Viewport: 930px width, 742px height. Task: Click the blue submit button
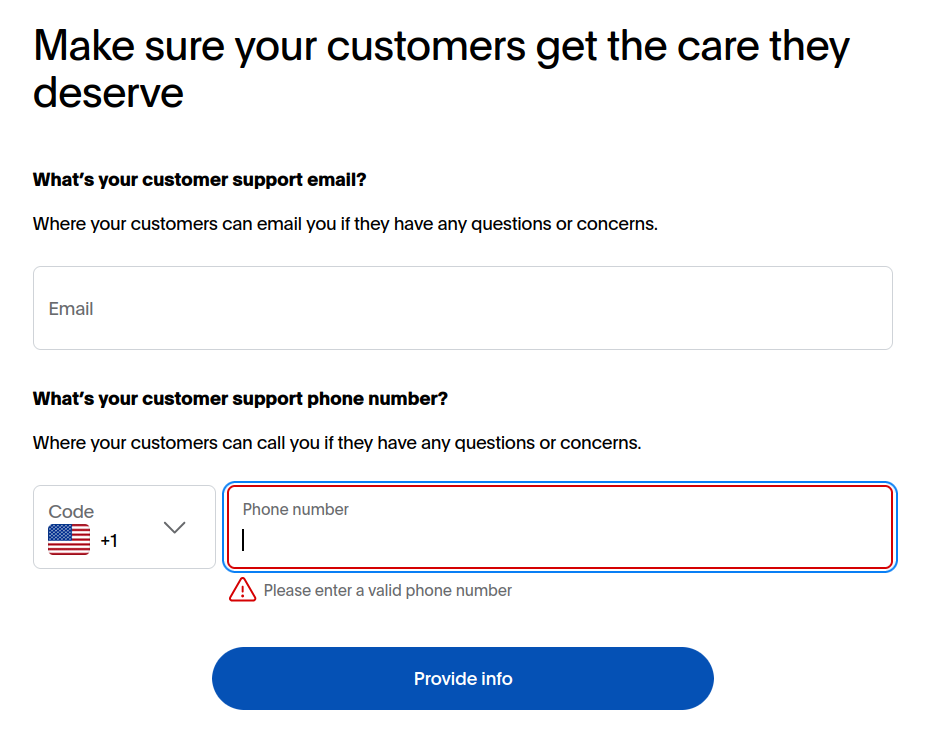point(462,678)
